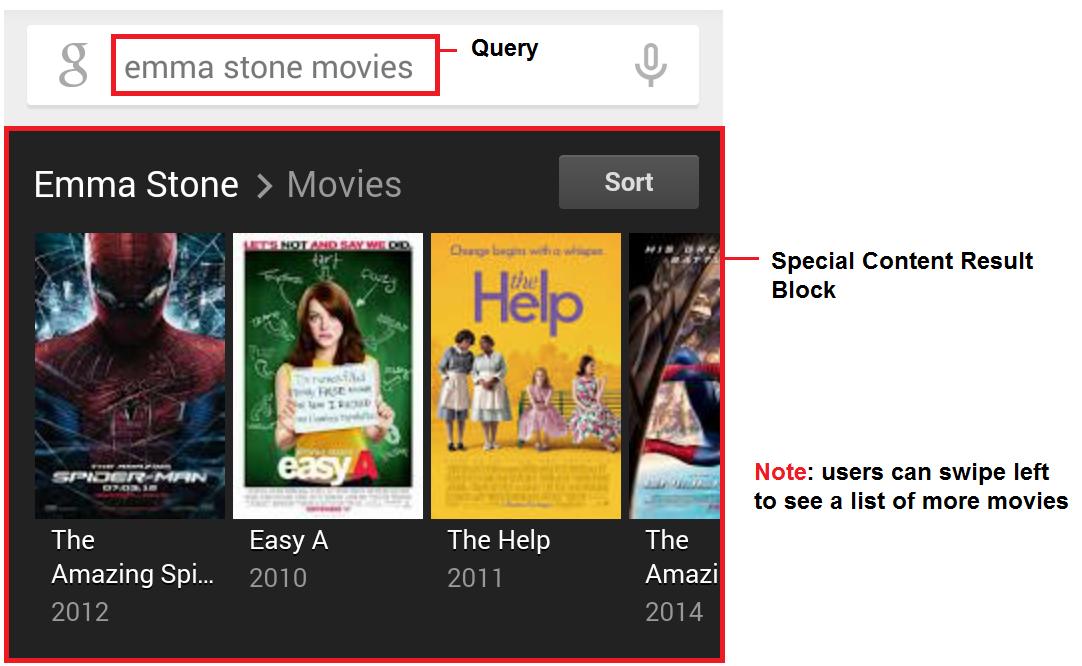
Task: Open the partially visible 2014 Spider-Man poster
Action: click(674, 375)
